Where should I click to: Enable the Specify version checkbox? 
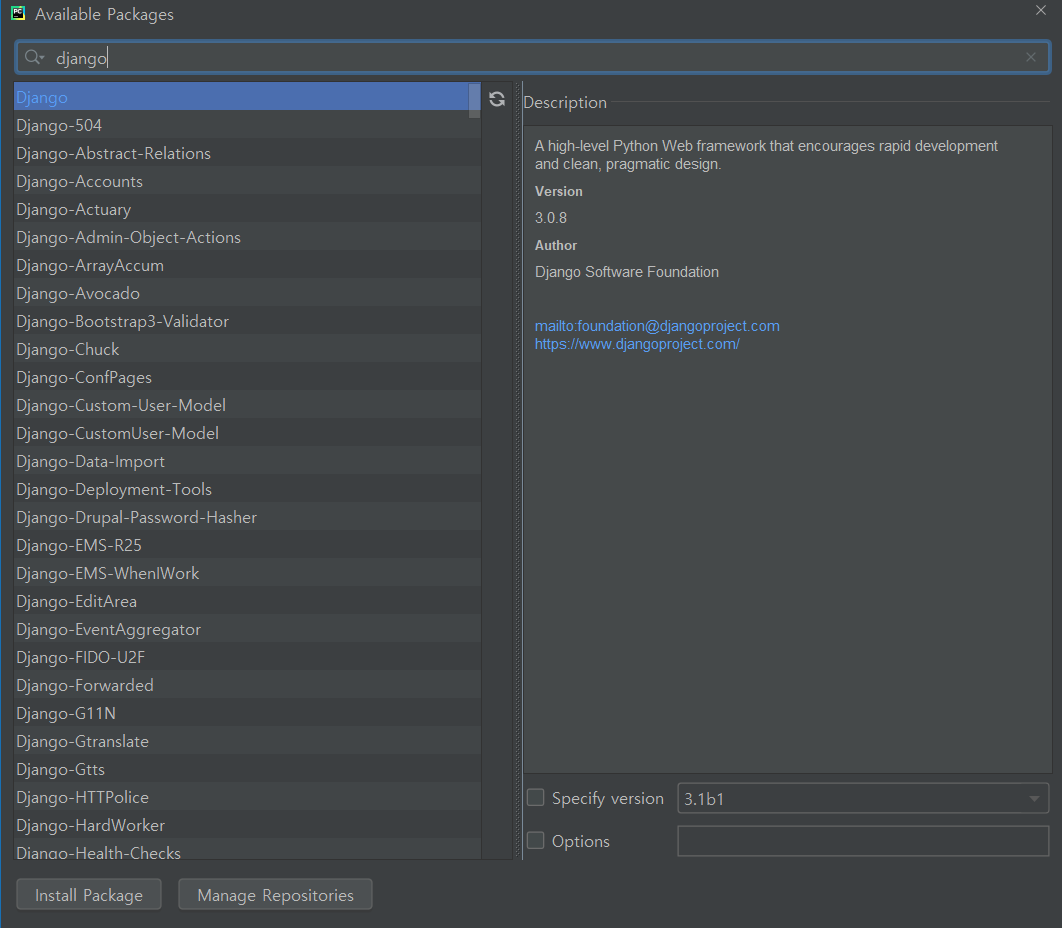pos(536,797)
